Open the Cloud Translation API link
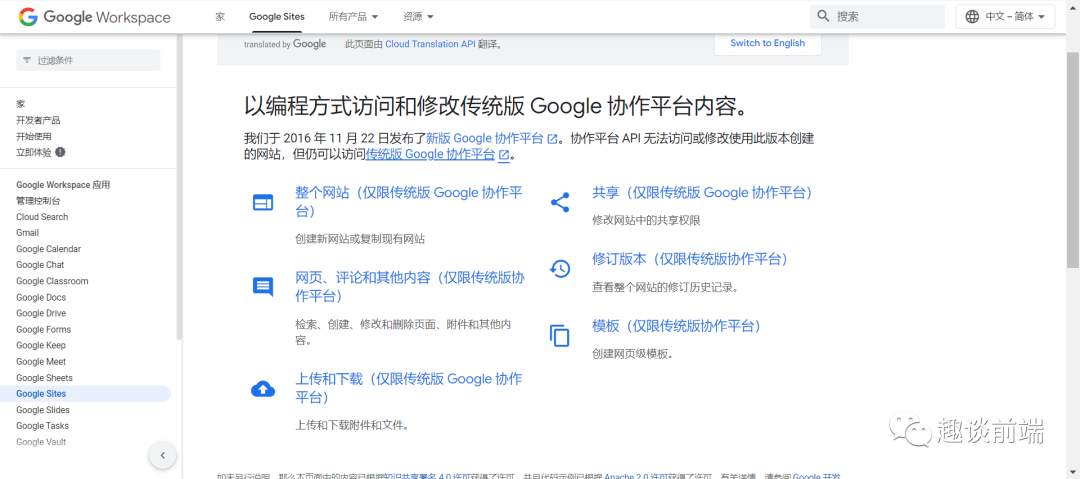This screenshot has width=1080, height=479. pyautogui.click(x=431, y=44)
